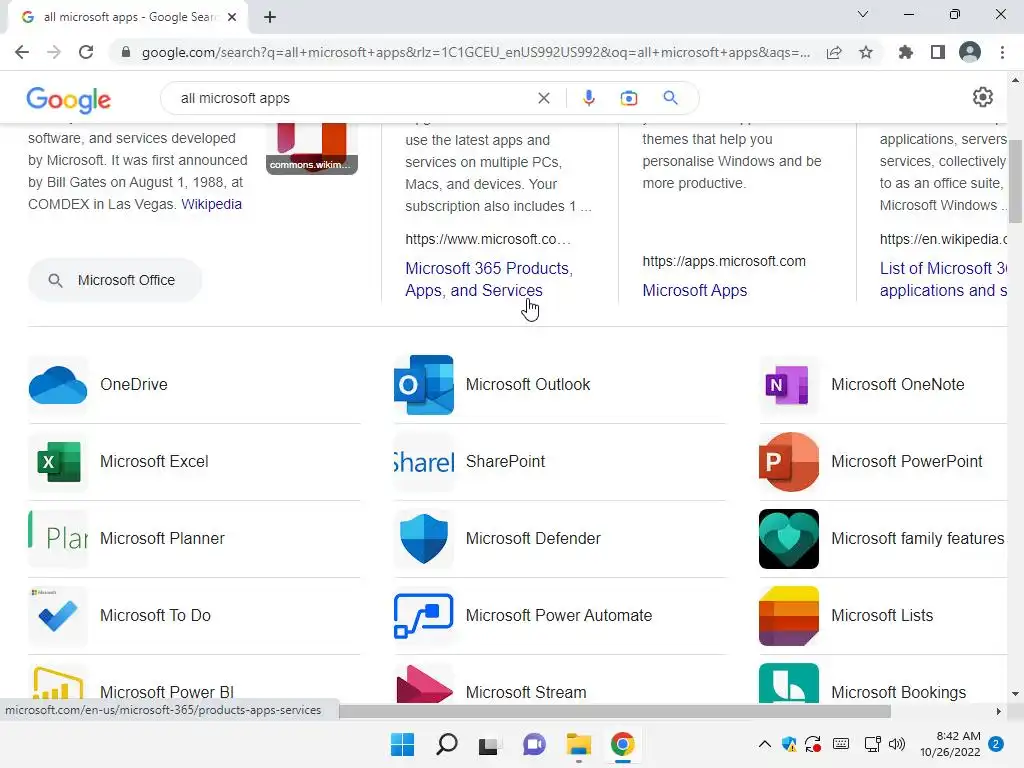The height and width of the screenshot is (768, 1024).
Task: Open the Chrome extensions puzzle icon
Action: [905, 52]
